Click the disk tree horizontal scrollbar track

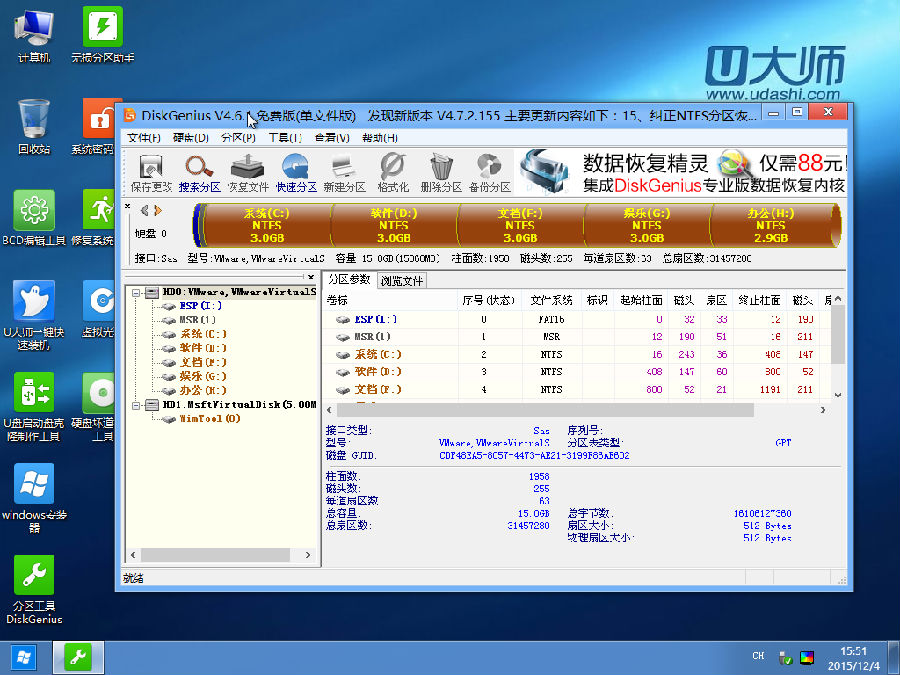click(x=215, y=555)
